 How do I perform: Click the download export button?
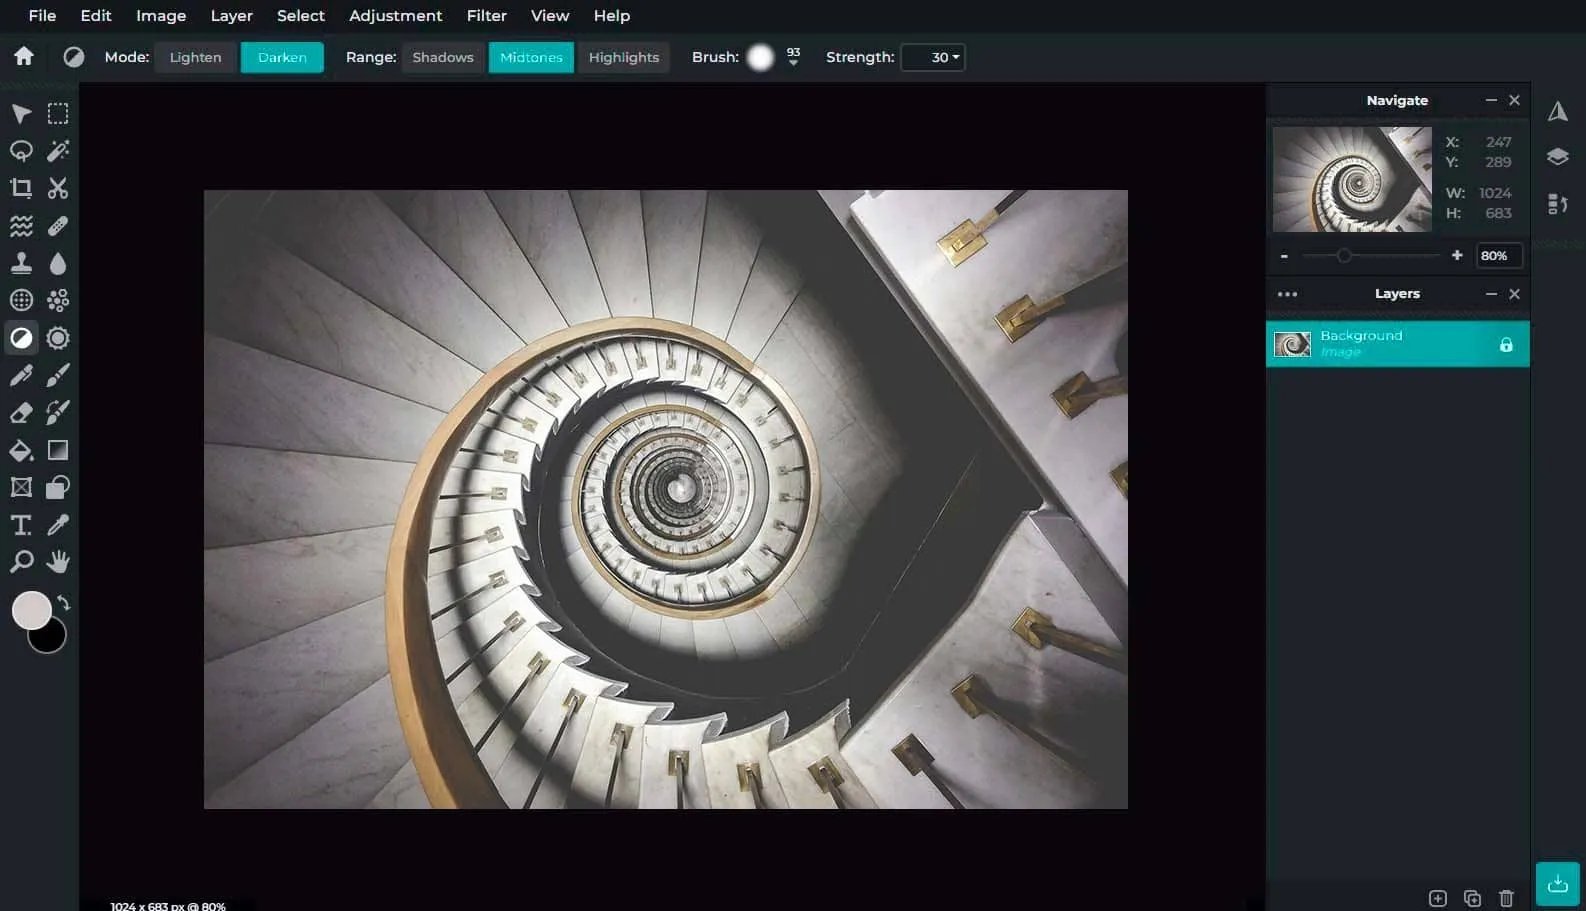[1557, 884]
